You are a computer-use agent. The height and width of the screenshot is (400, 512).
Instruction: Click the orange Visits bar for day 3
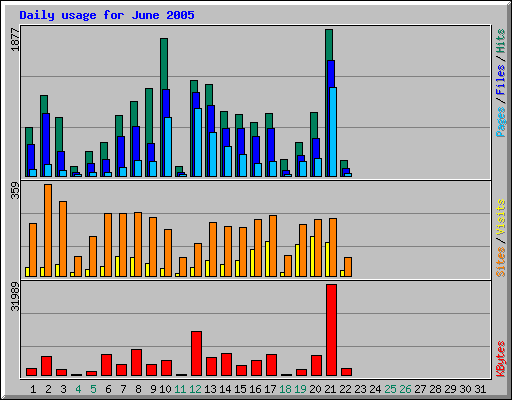(63, 239)
